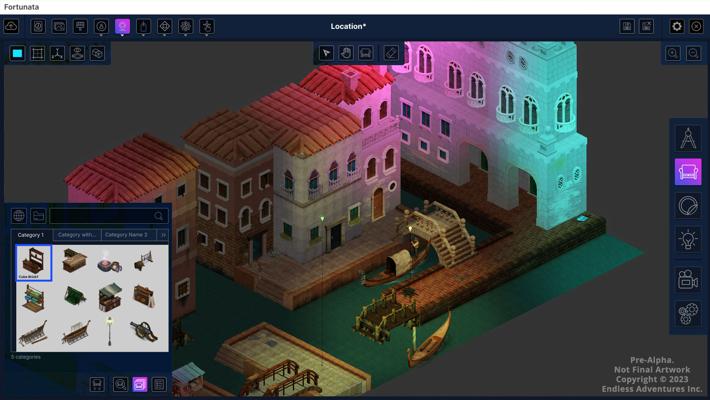
Task: Open the lightbulb lighting panel
Action: point(688,240)
